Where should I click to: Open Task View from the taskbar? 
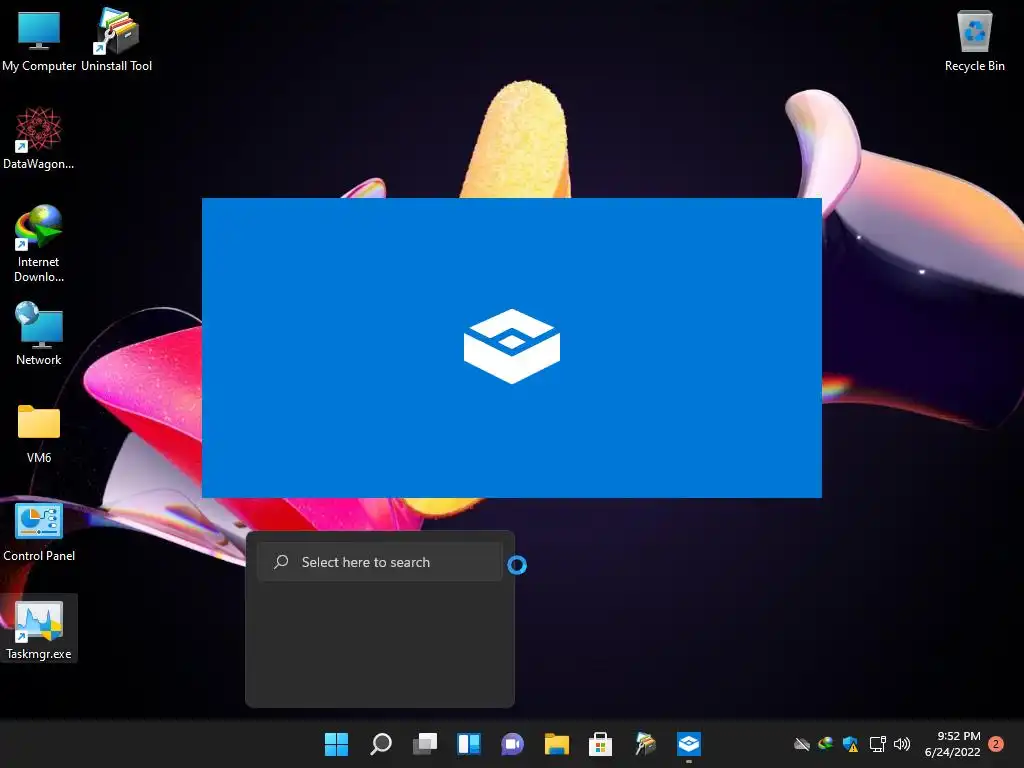click(x=424, y=744)
